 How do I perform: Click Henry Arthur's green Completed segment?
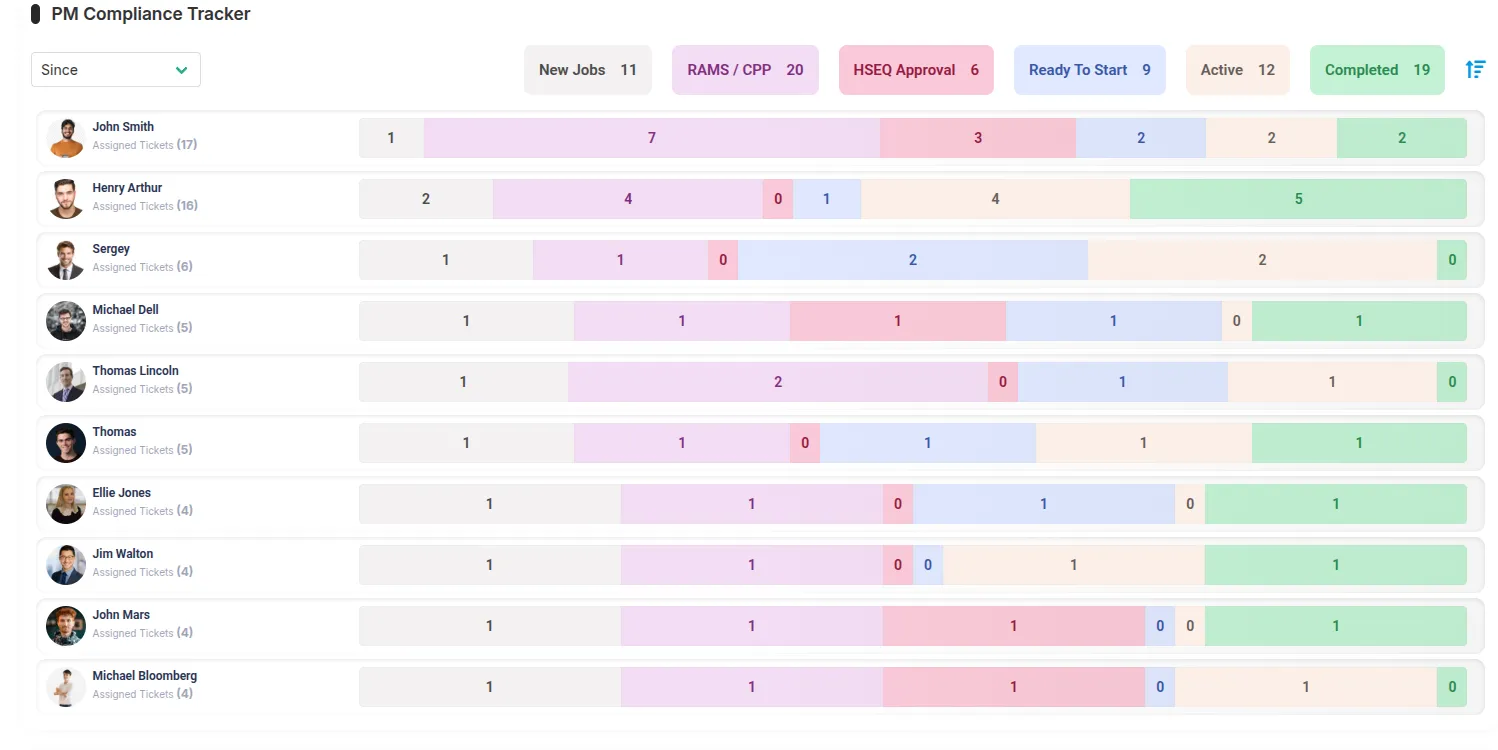1298,199
